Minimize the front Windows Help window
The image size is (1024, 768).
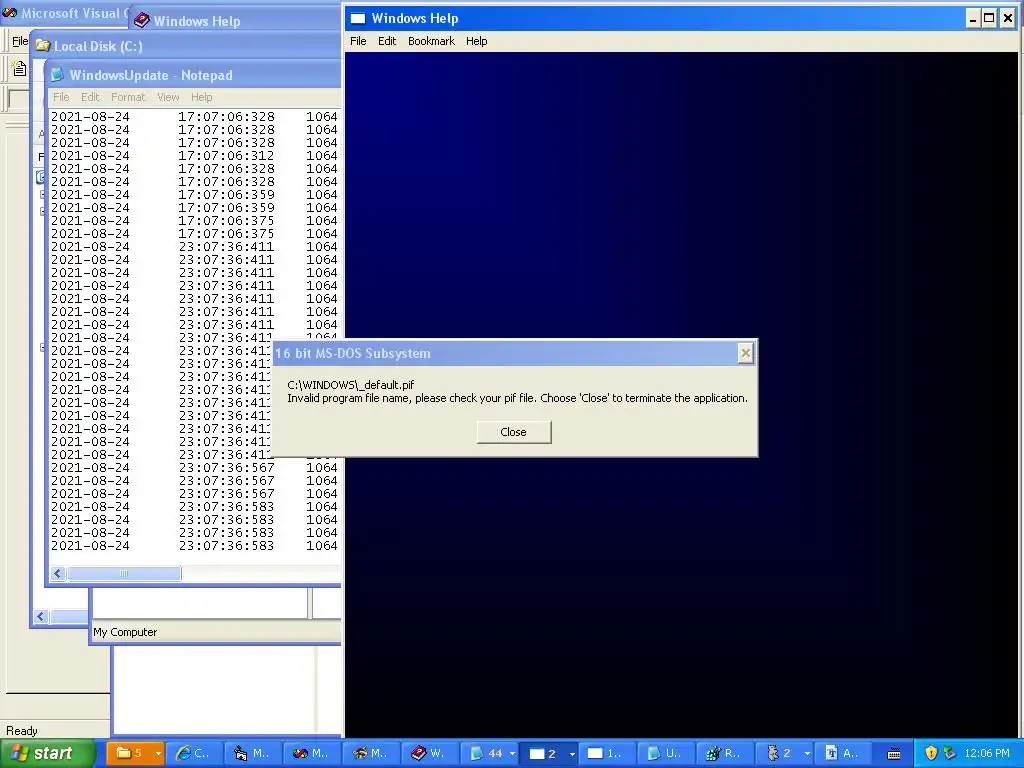click(x=972, y=18)
